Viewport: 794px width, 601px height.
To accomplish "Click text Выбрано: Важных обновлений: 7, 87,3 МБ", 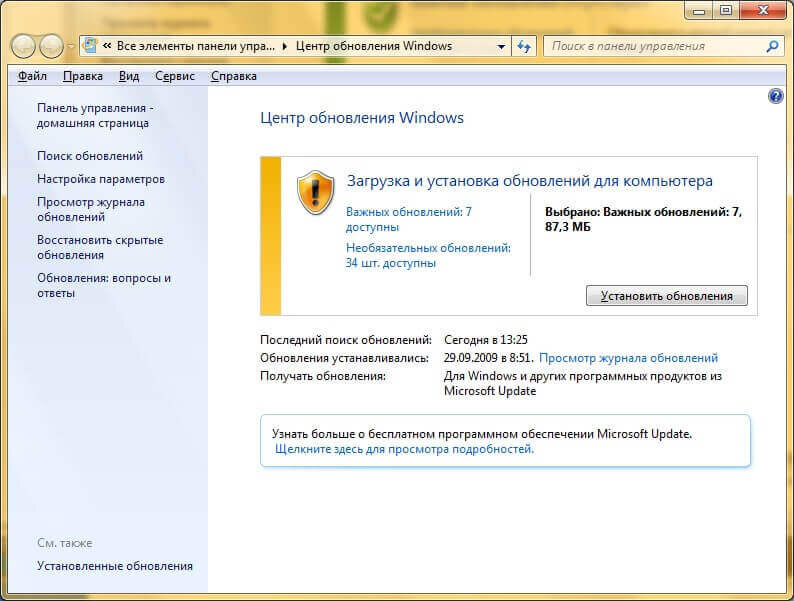I will (x=643, y=219).
